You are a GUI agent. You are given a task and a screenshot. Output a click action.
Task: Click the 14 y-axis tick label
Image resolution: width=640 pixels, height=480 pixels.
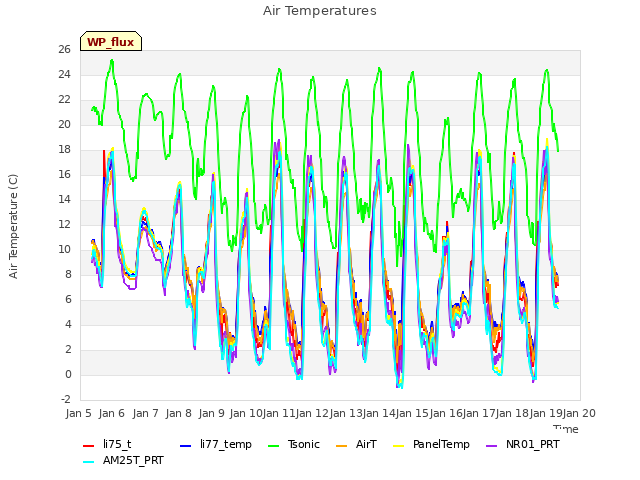tap(64, 200)
